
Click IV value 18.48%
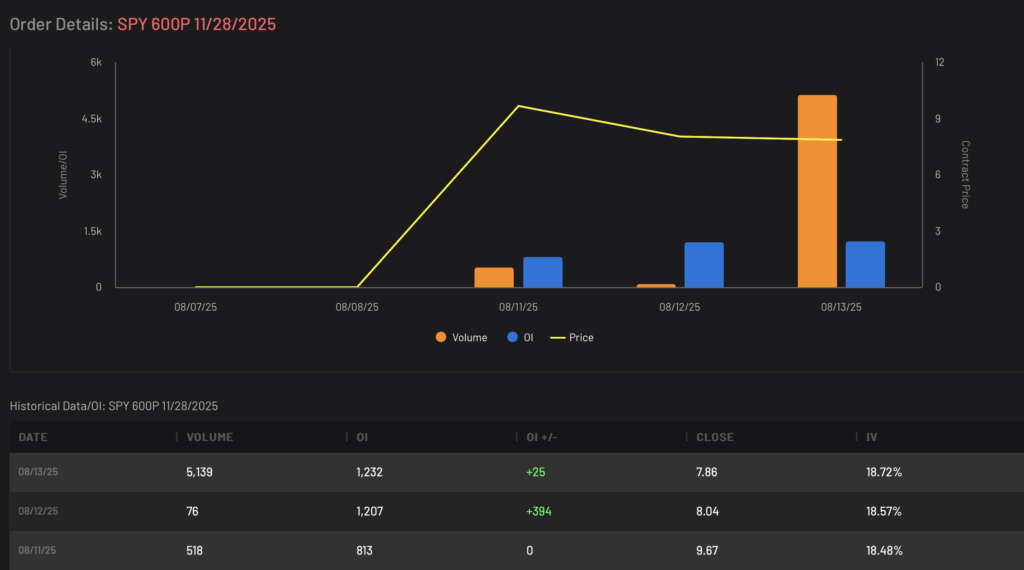click(884, 550)
